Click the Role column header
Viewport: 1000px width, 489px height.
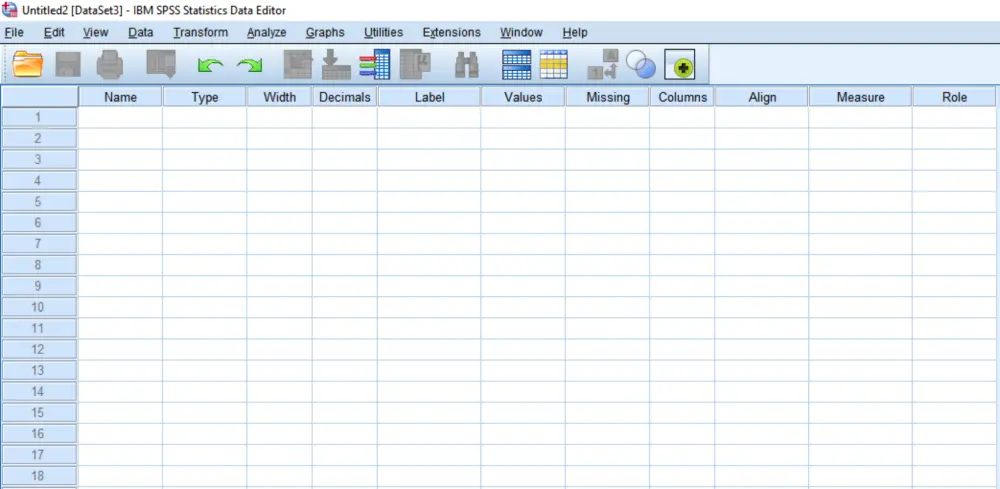click(x=955, y=97)
